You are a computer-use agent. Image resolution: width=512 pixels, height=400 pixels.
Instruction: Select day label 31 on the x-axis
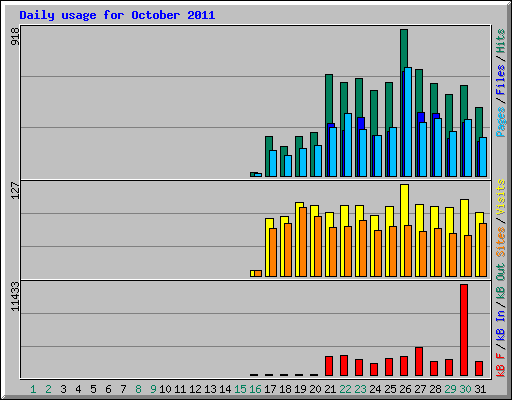[480, 389]
